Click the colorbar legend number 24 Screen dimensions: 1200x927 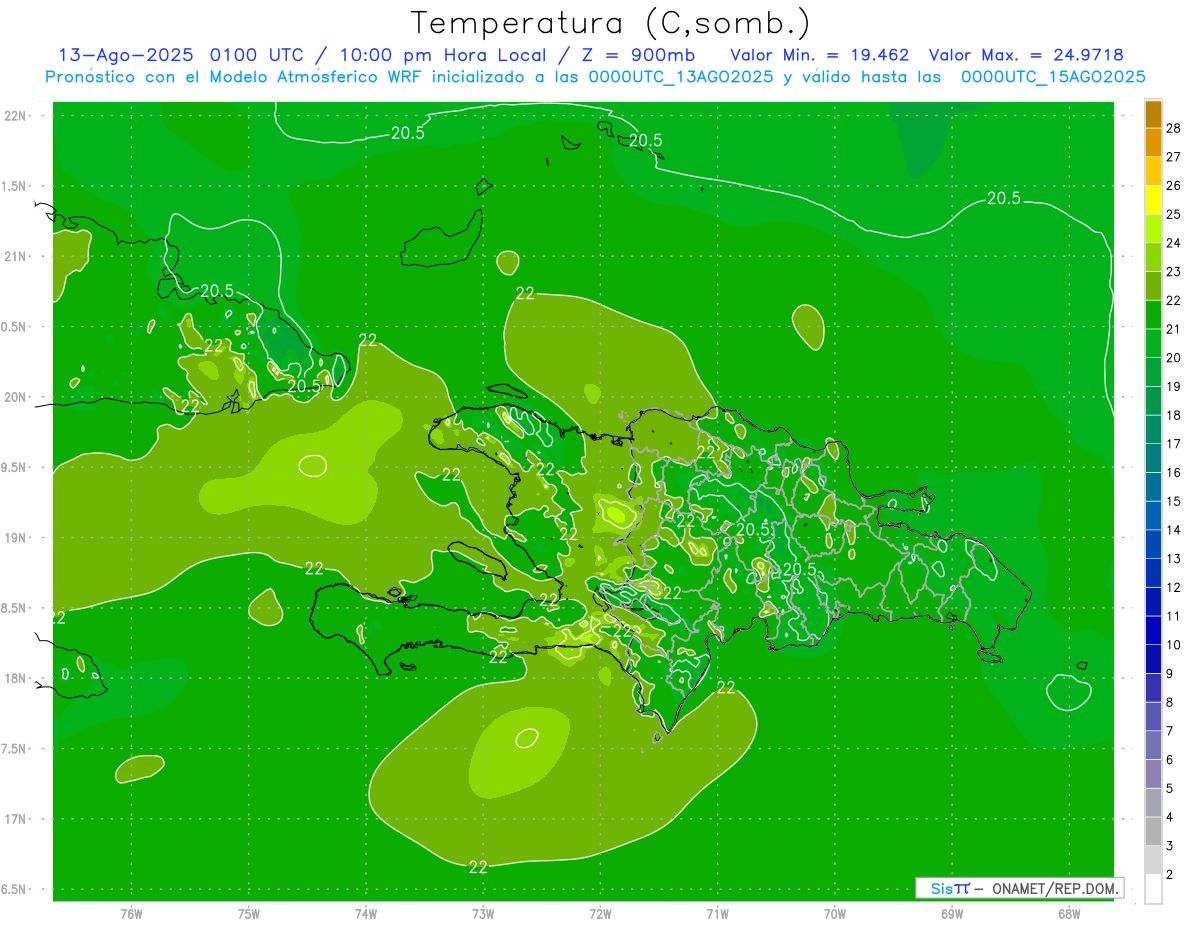pyautogui.click(x=1174, y=243)
